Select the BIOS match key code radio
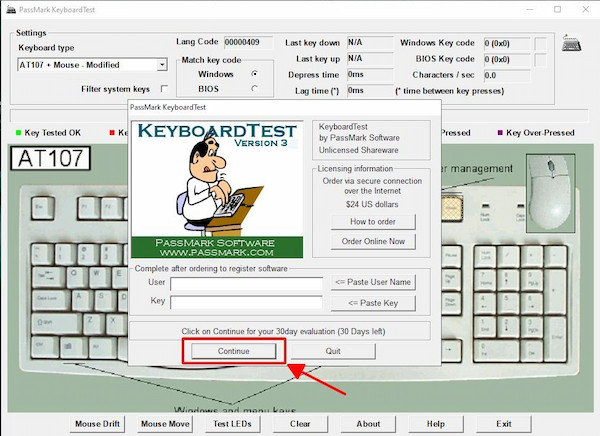Image resolution: width=600 pixels, height=436 pixels. coord(254,88)
